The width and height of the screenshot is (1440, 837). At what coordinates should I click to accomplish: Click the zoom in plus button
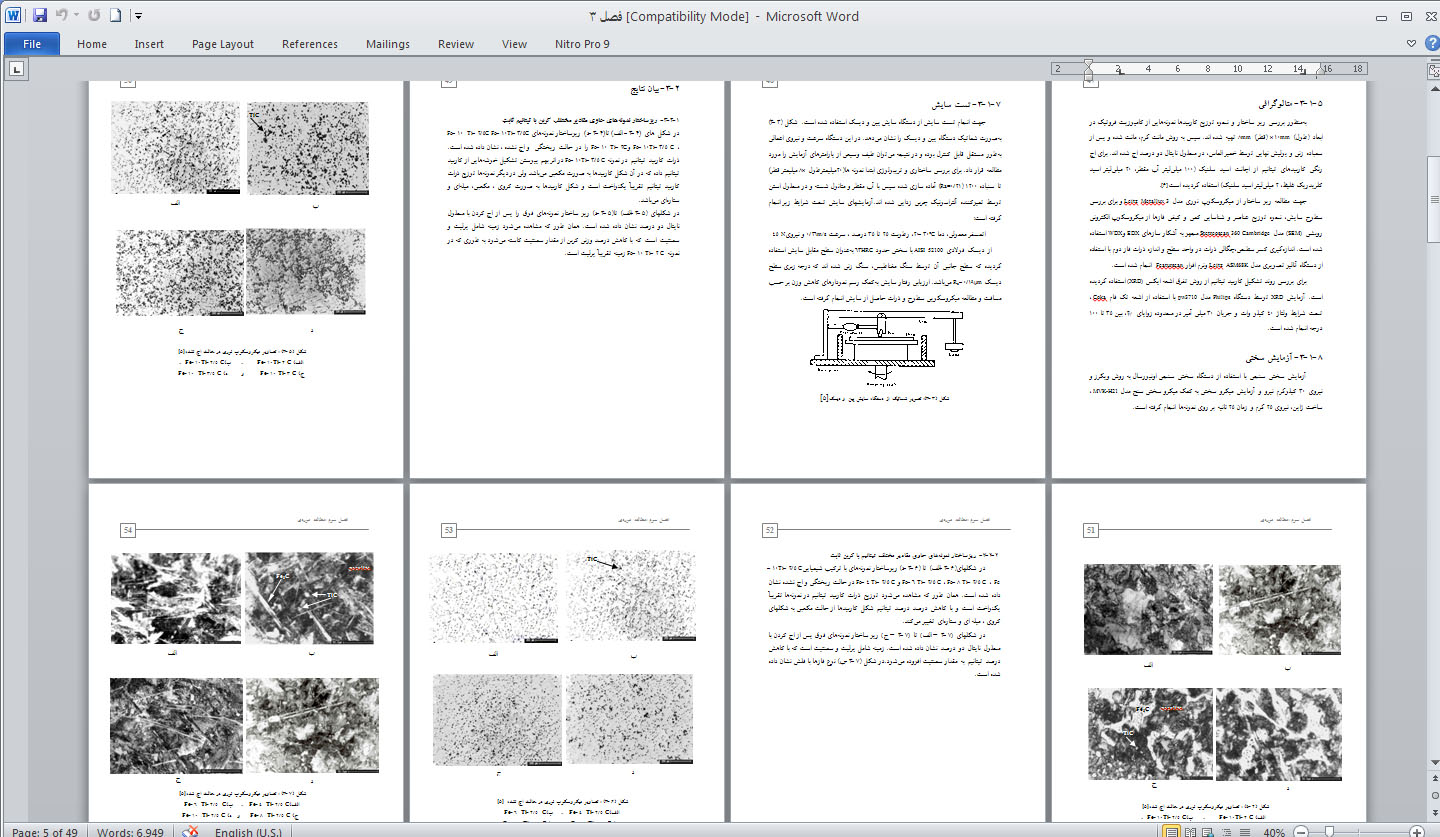(1416, 831)
